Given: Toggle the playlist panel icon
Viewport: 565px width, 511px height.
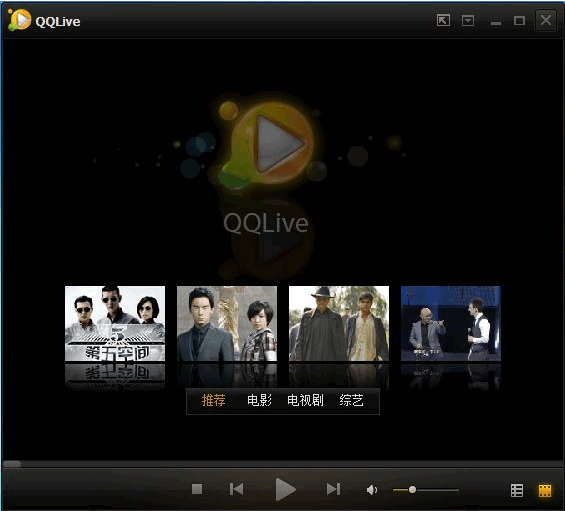Looking at the screenshot, I should [x=517, y=490].
